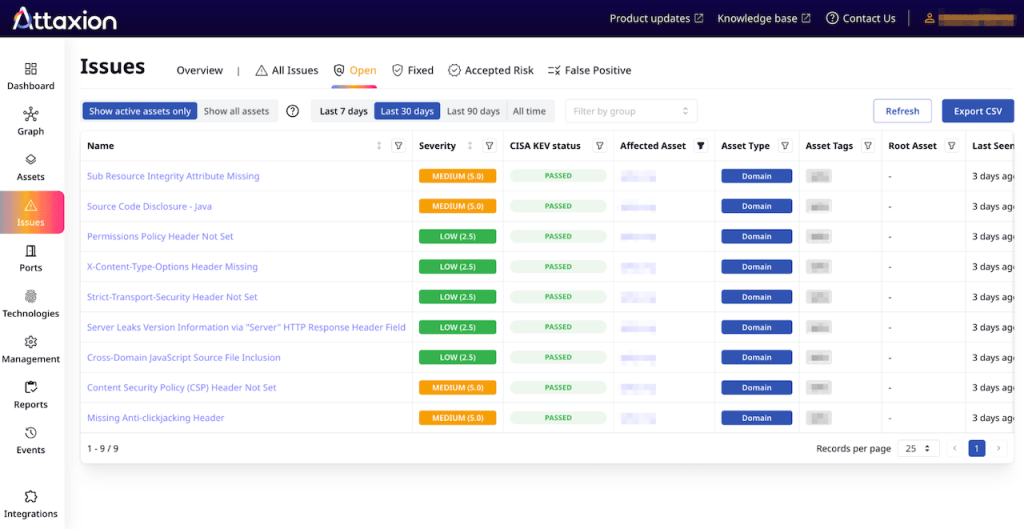This screenshot has height=529, width=1024.
Task: Go to the next page arrow
Action: [x=999, y=449]
